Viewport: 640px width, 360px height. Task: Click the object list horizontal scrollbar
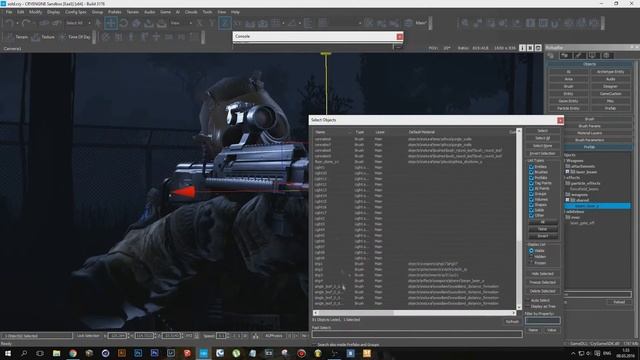414,313
